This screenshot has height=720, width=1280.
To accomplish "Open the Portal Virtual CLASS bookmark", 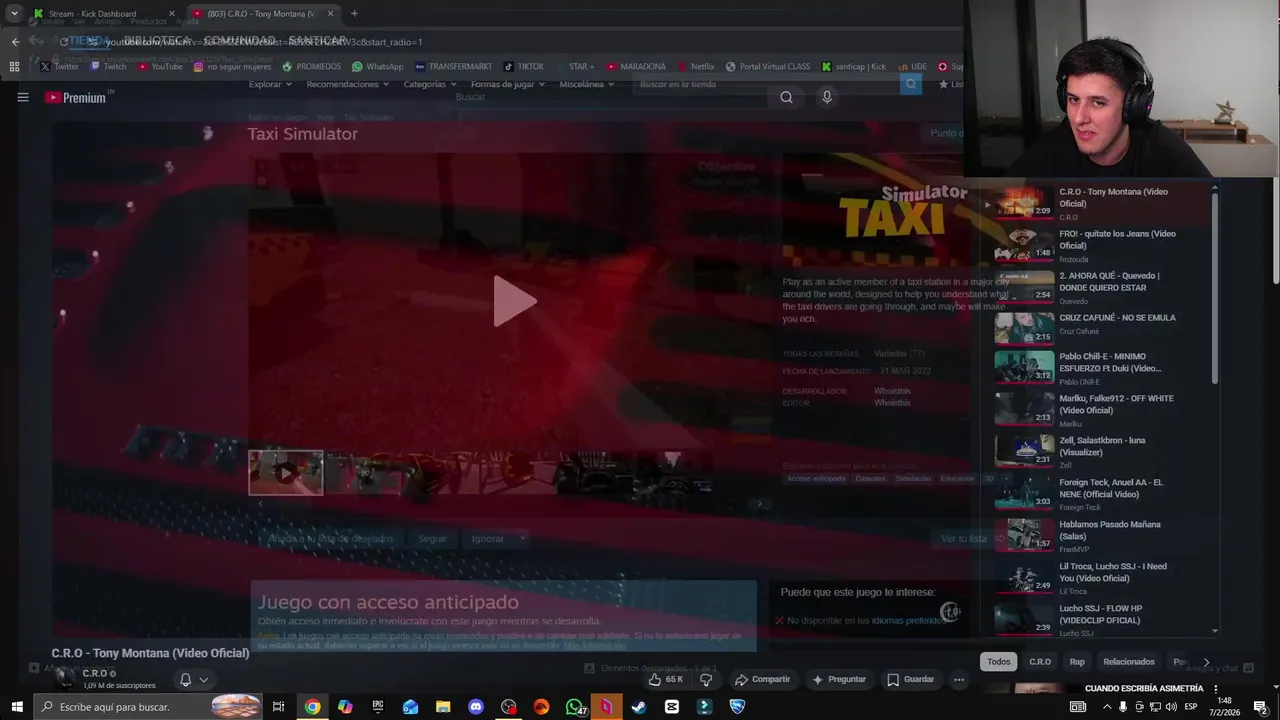I will (x=767, y=67).
